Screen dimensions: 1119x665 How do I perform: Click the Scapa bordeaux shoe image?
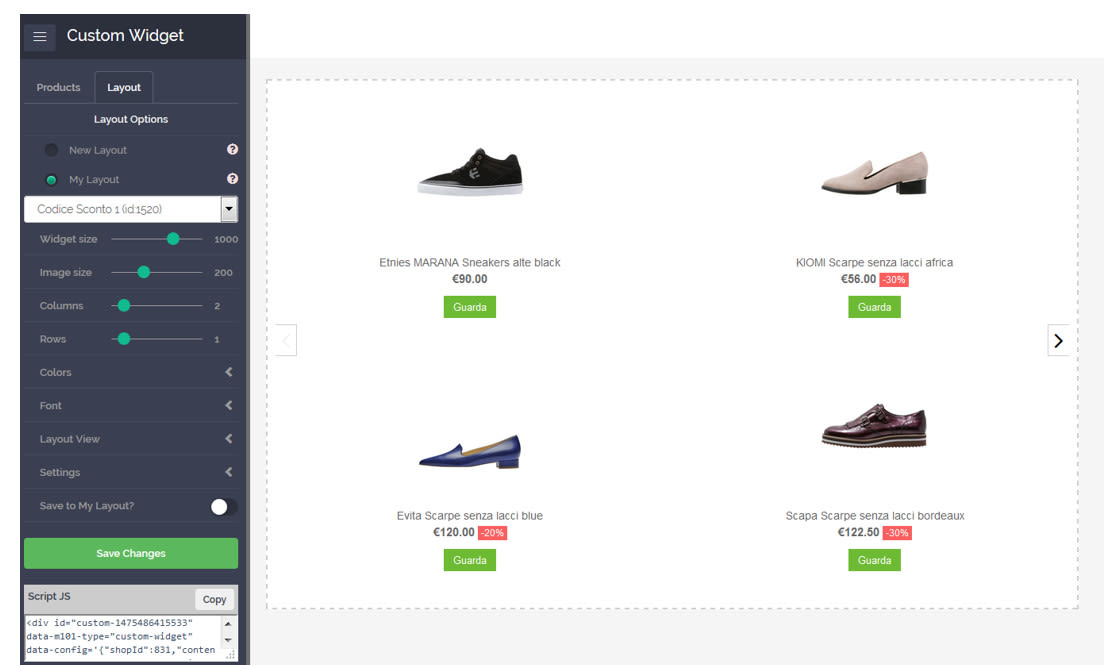pos(874,426)
